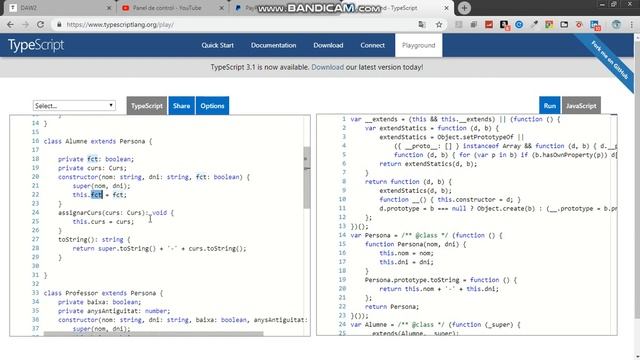
Task: Click 'var Alumne' in output line 24
Action: click(x=368, y=325)
